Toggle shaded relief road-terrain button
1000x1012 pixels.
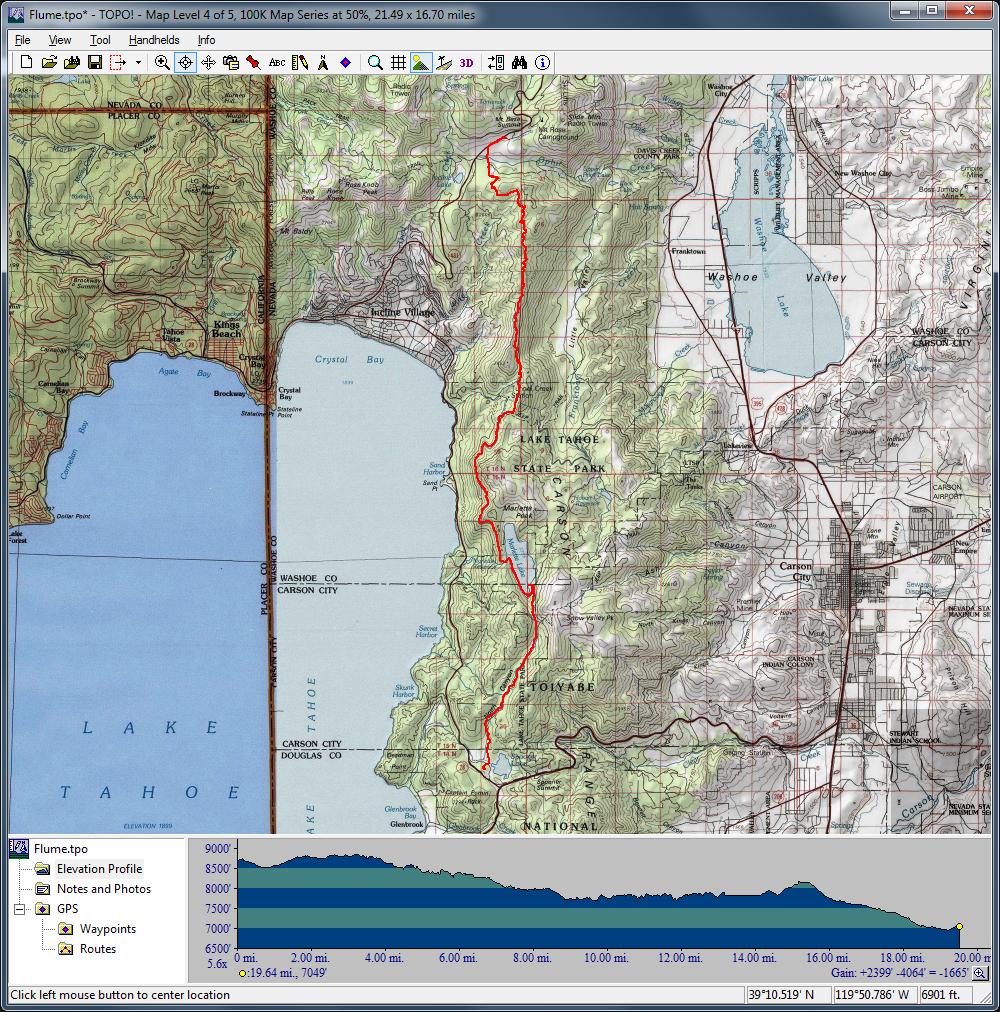pyautogui.click(x=444, y=63)
